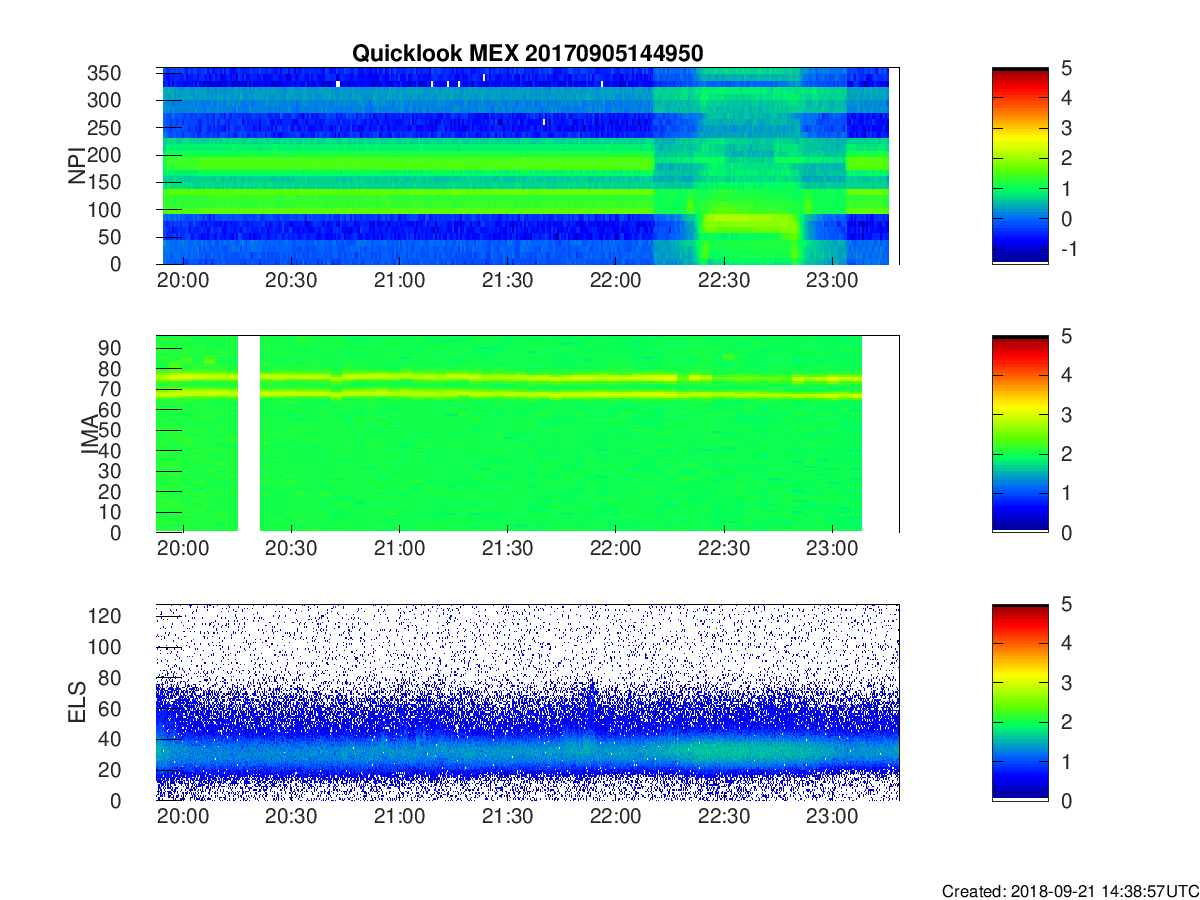Image resolution: width=1200 pixels, height=900 pixels.
Task: Click the ELS axis label
Action: [77, 702]
